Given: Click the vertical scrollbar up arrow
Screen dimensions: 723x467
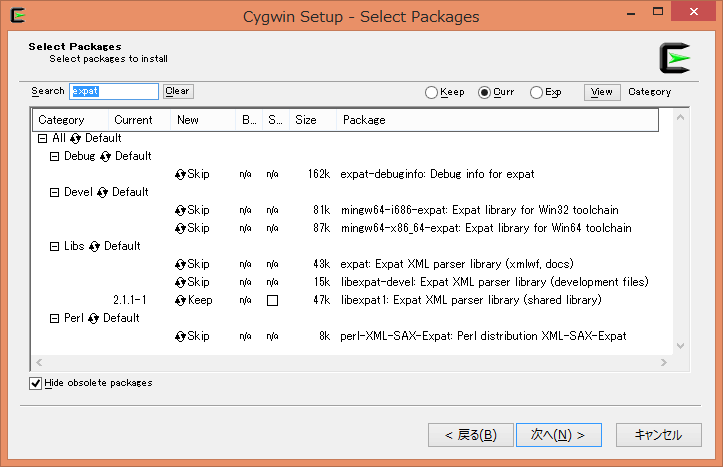Looking at the screenshot, I should (x=680, y=118).
